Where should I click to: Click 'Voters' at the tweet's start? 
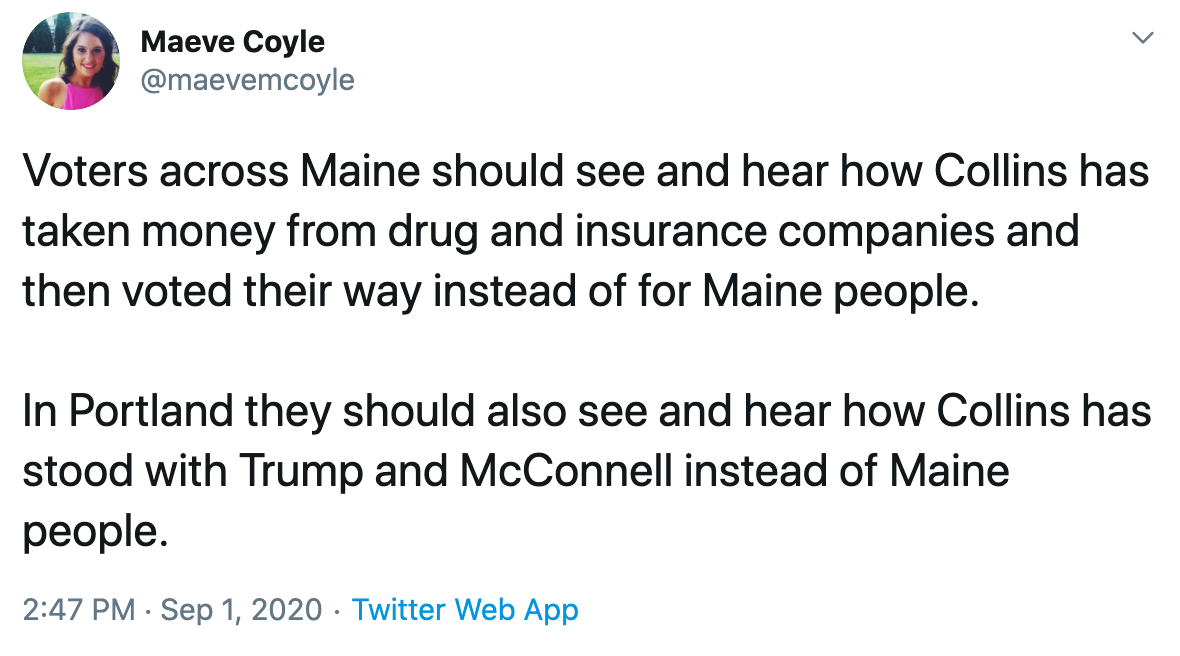(x=83, y=173)
